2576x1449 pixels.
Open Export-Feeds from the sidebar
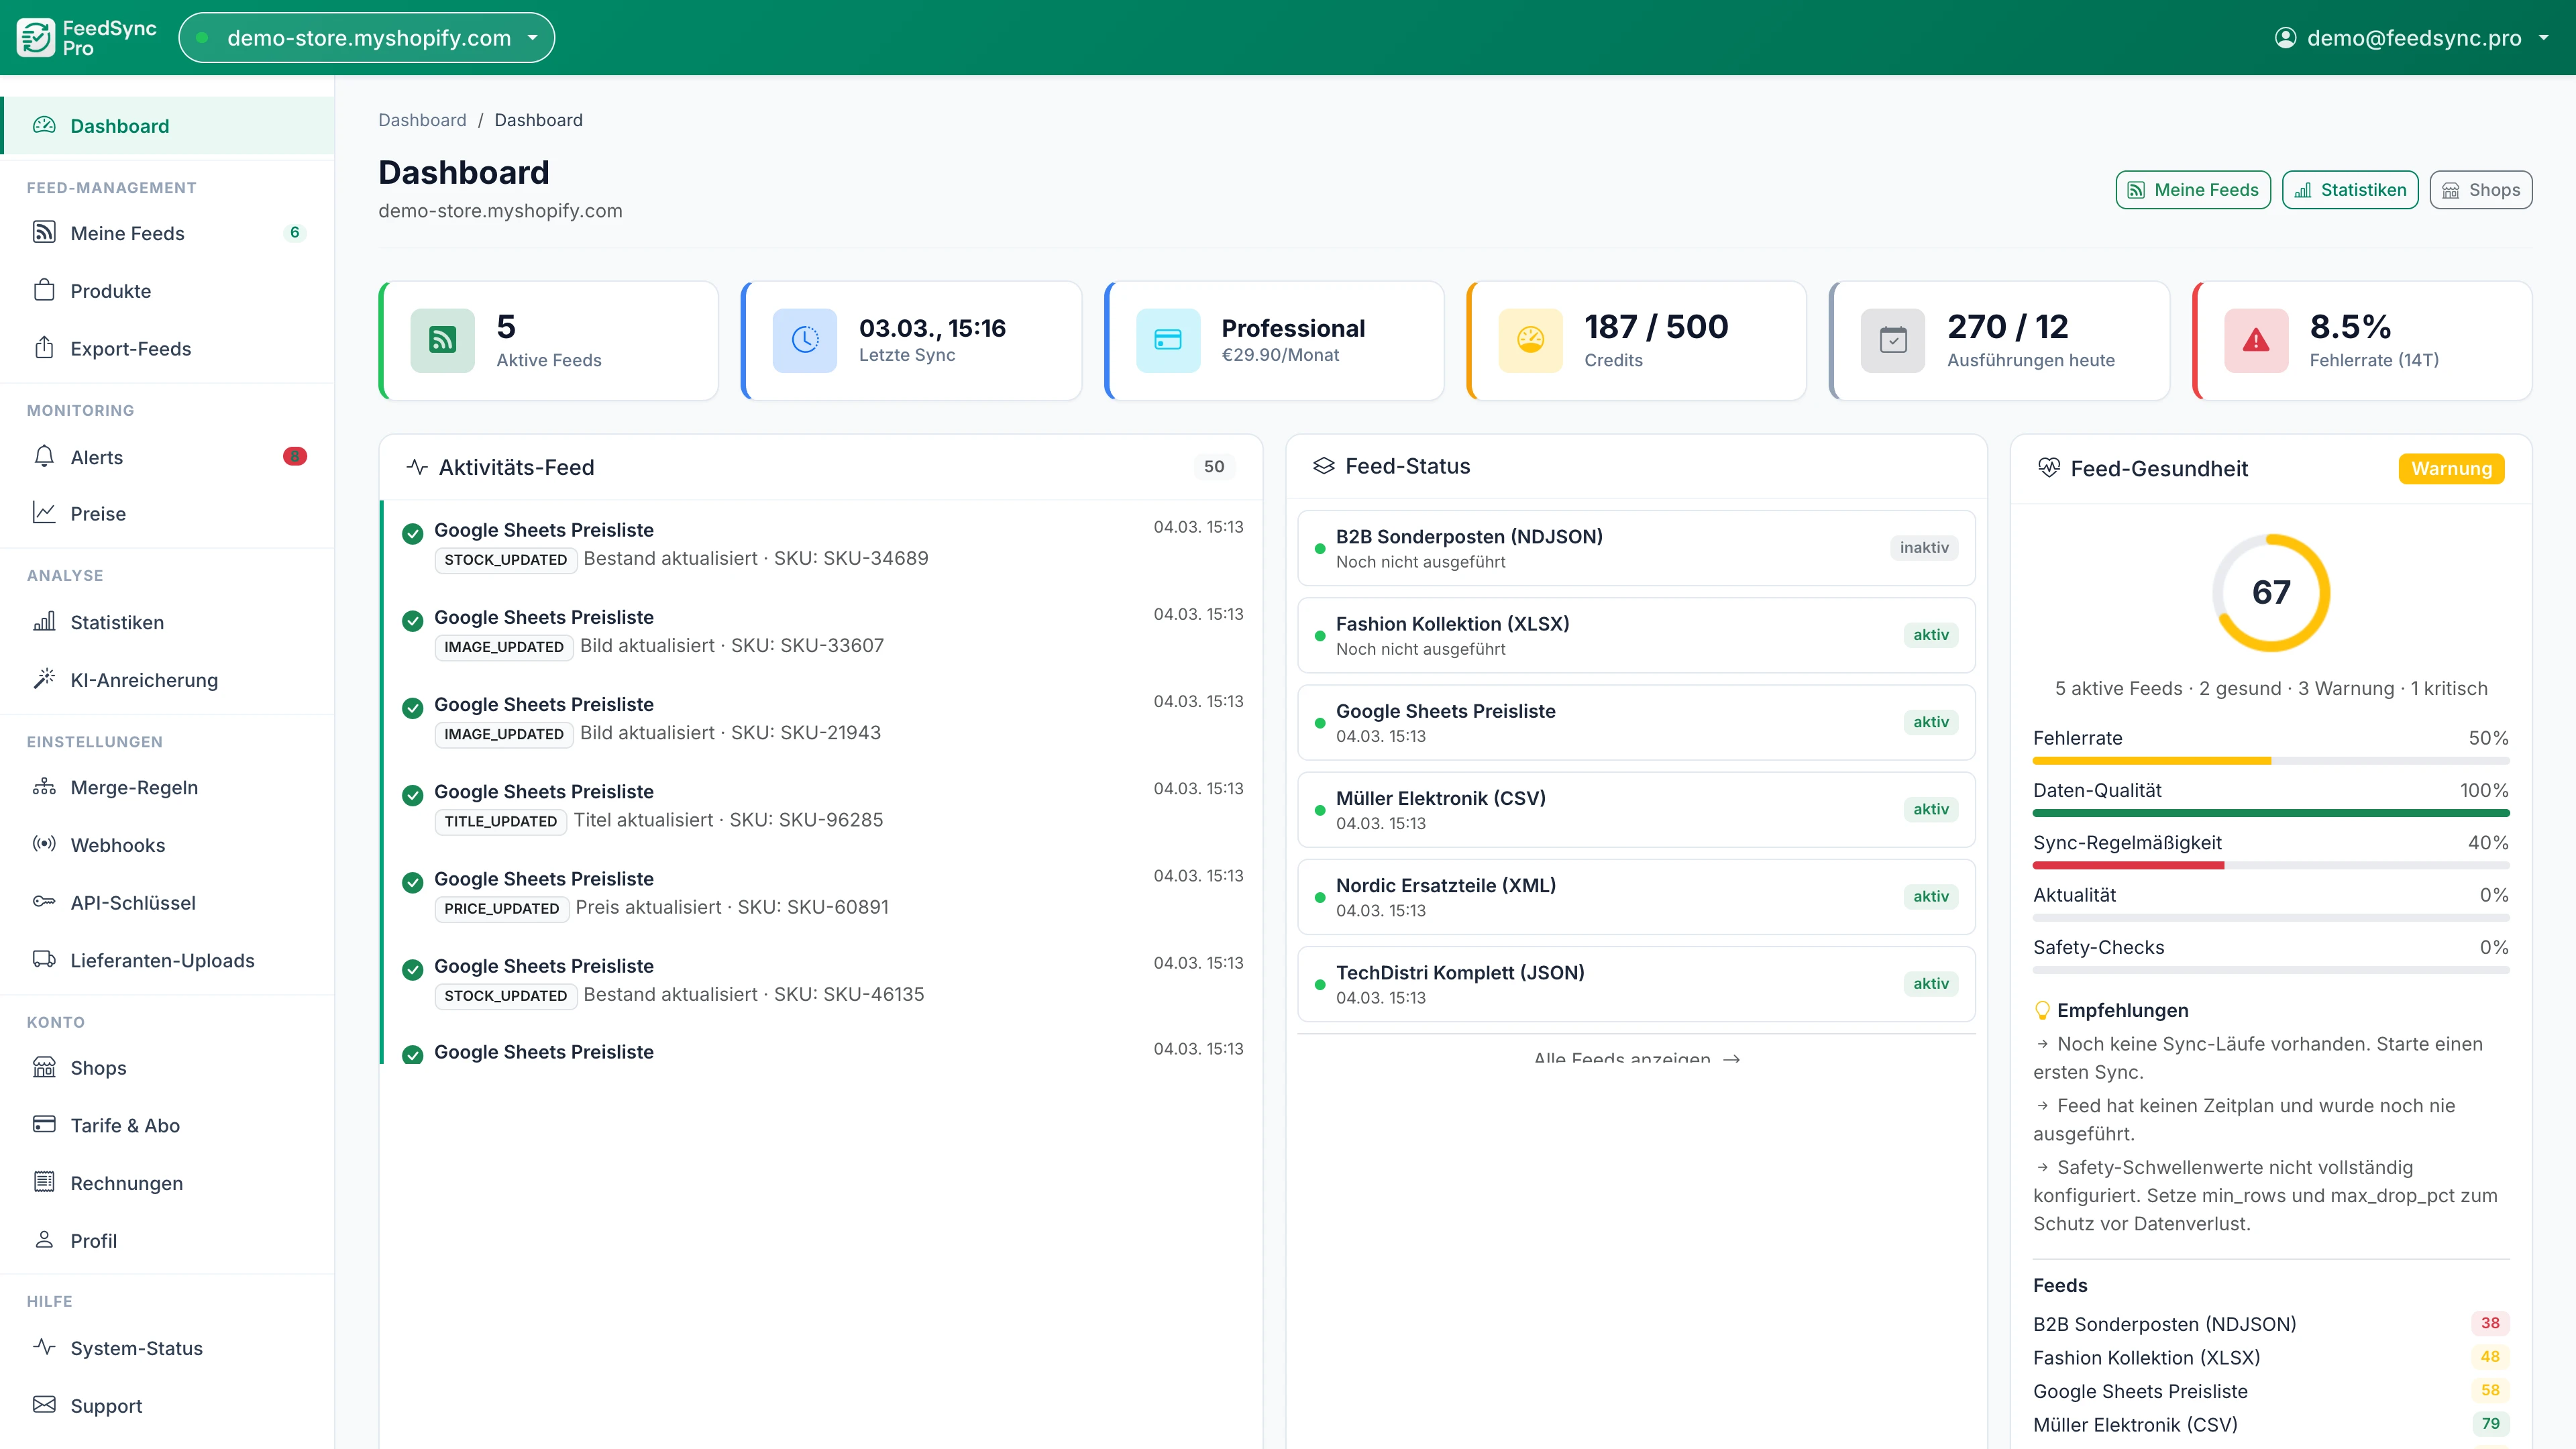[131, 348]
